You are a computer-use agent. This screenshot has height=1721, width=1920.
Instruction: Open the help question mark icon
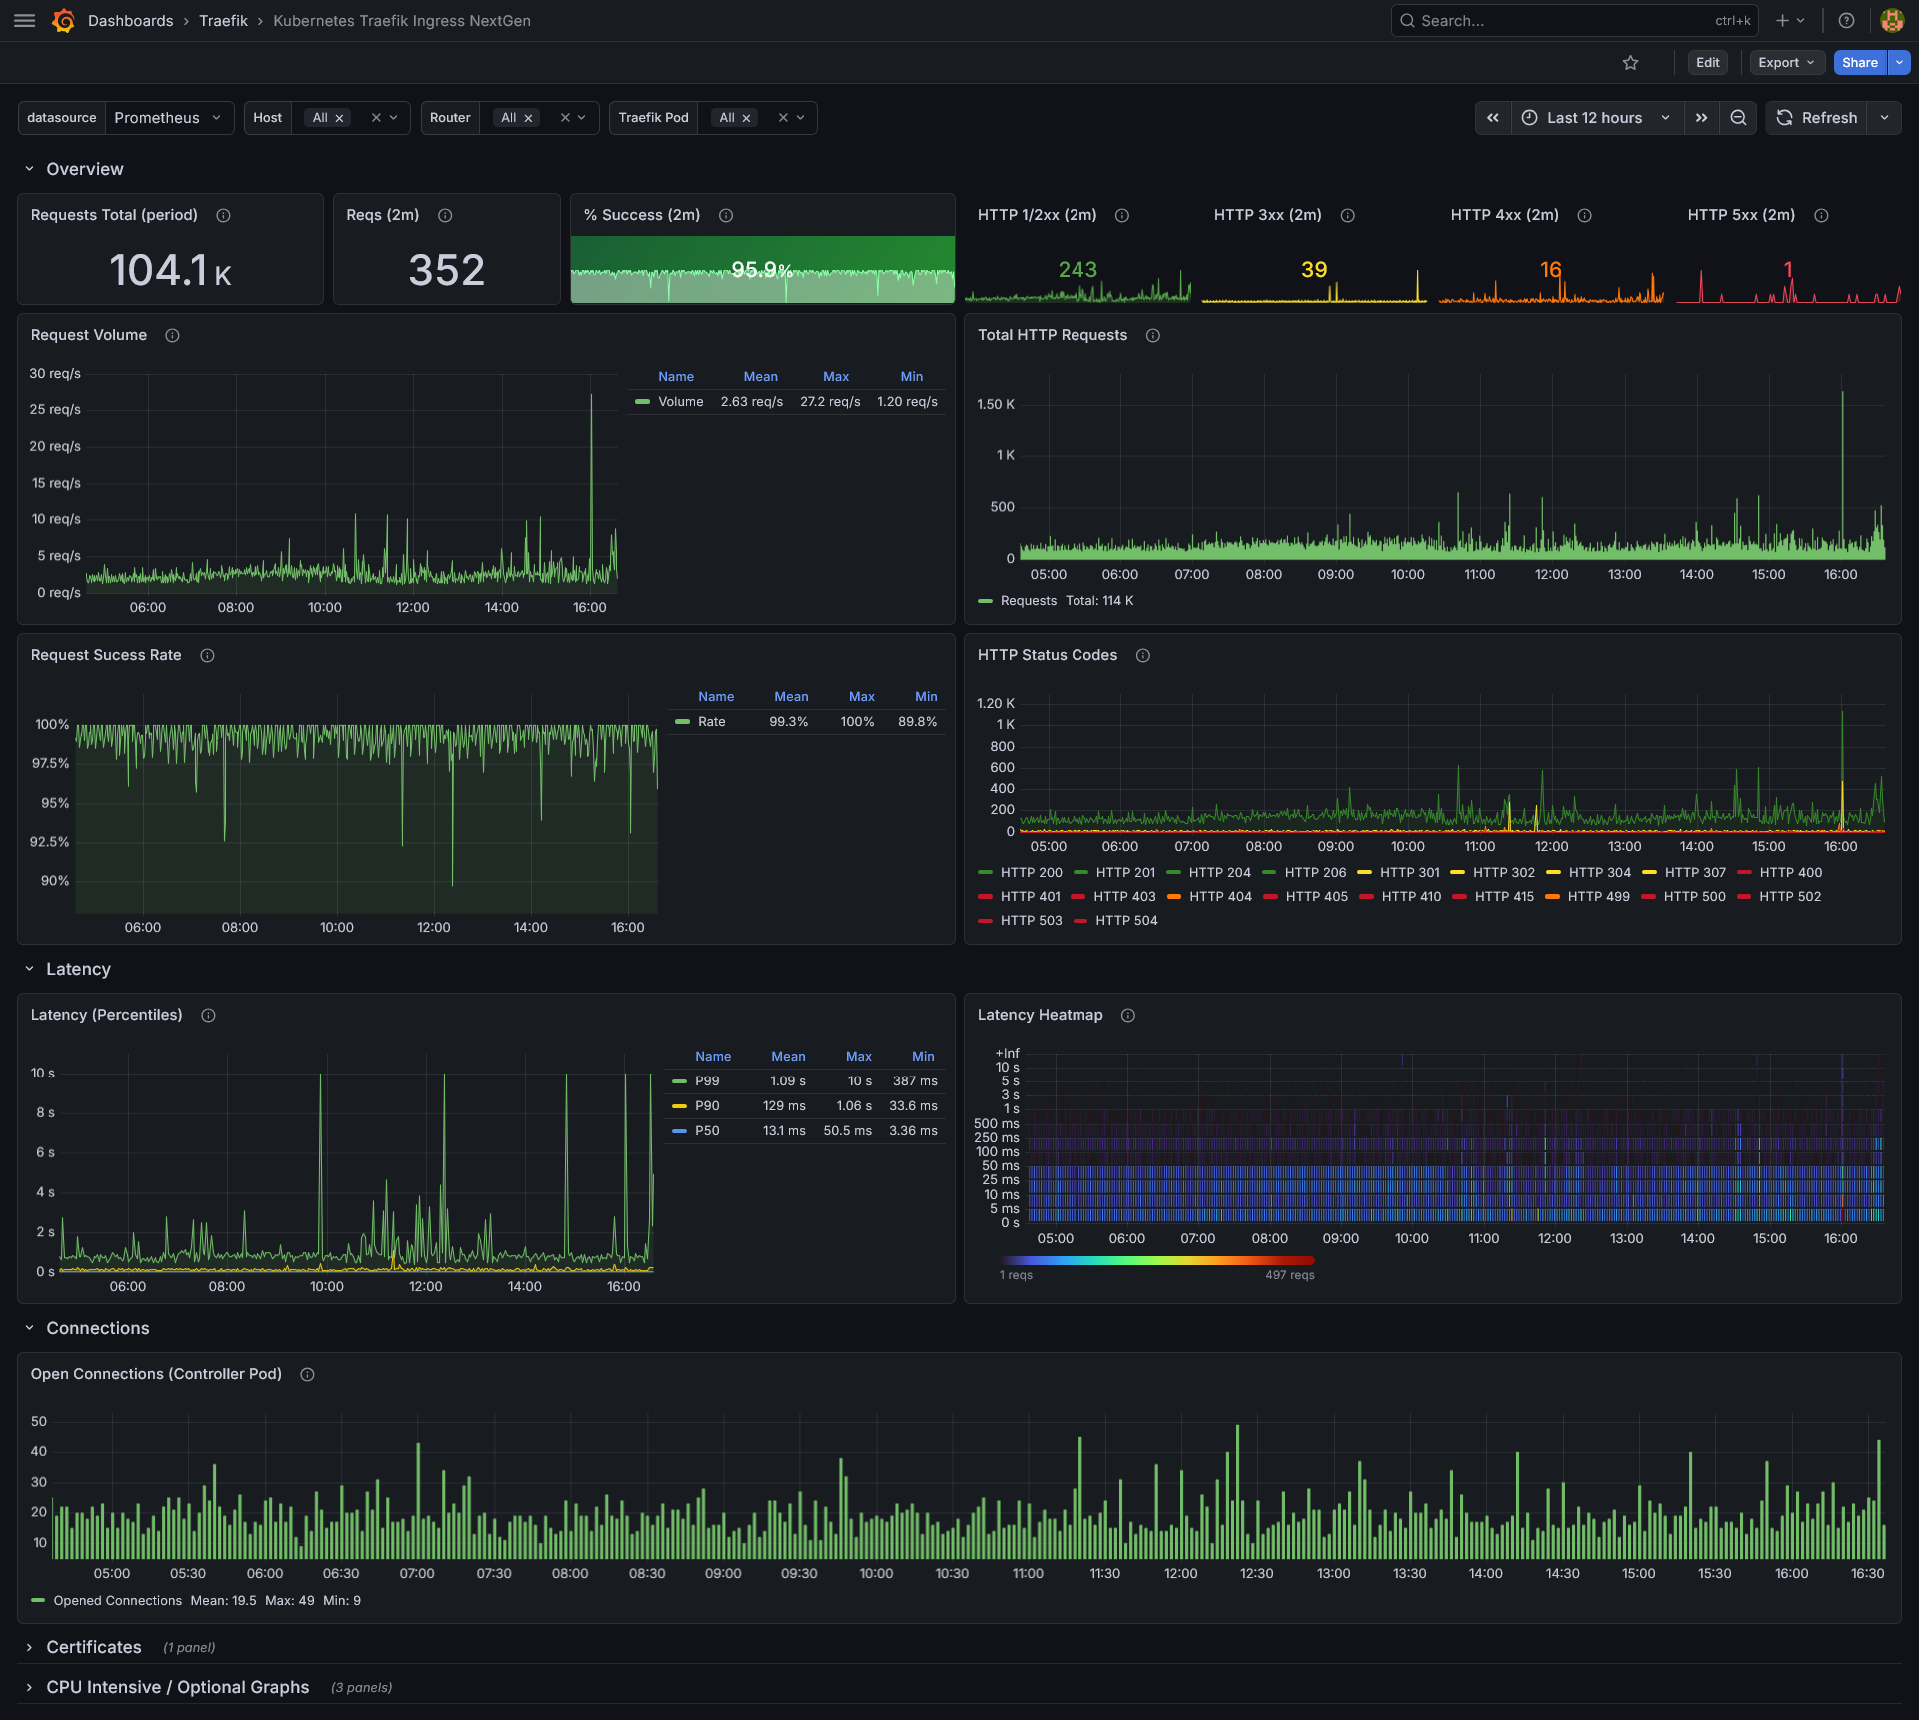1846,20
